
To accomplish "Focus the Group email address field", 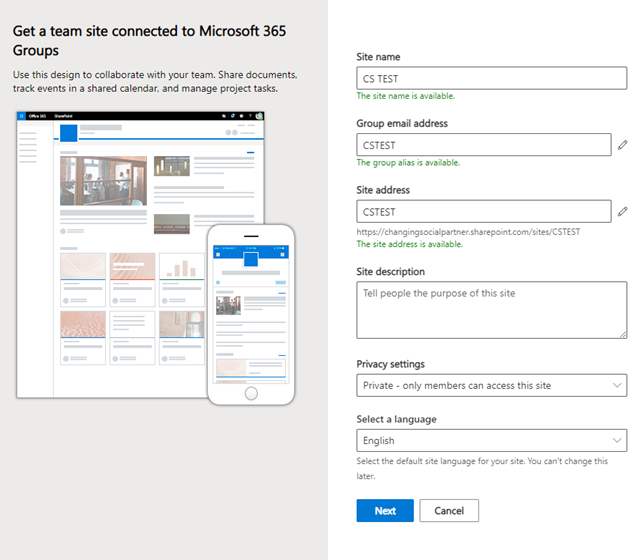I will pos(484,145).
